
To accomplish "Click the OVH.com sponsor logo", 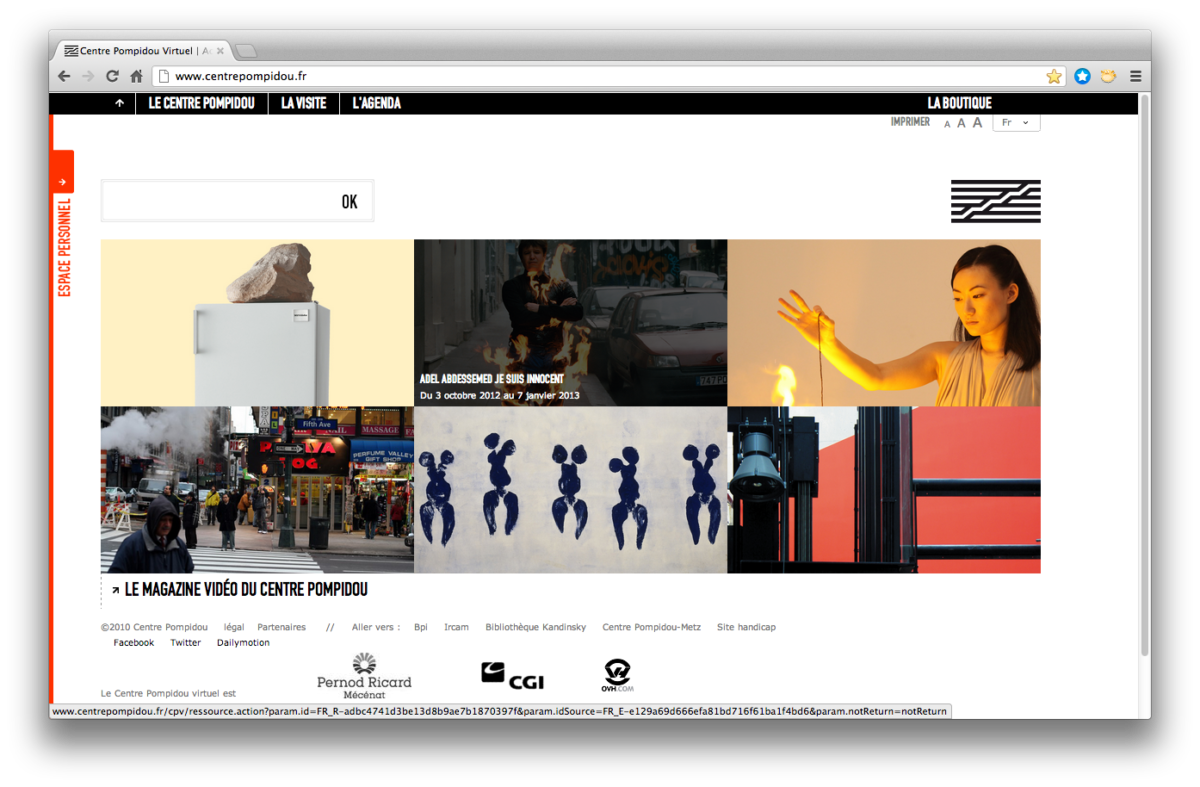I will 618,675.
